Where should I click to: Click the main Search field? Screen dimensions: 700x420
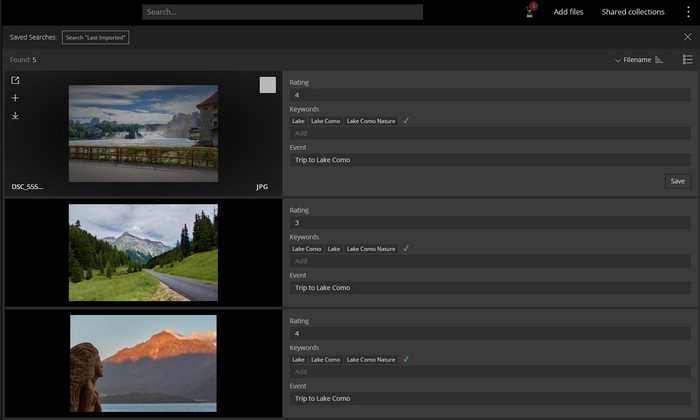282,12
